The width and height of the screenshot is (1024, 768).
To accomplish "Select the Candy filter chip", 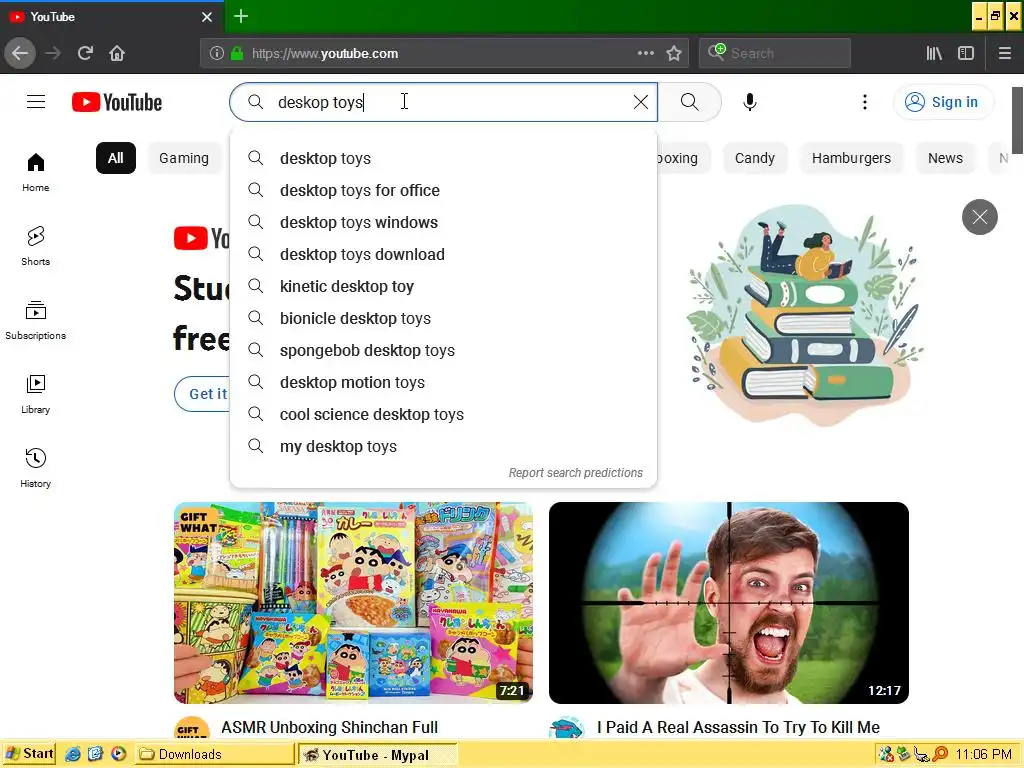I will coord(755,158).
